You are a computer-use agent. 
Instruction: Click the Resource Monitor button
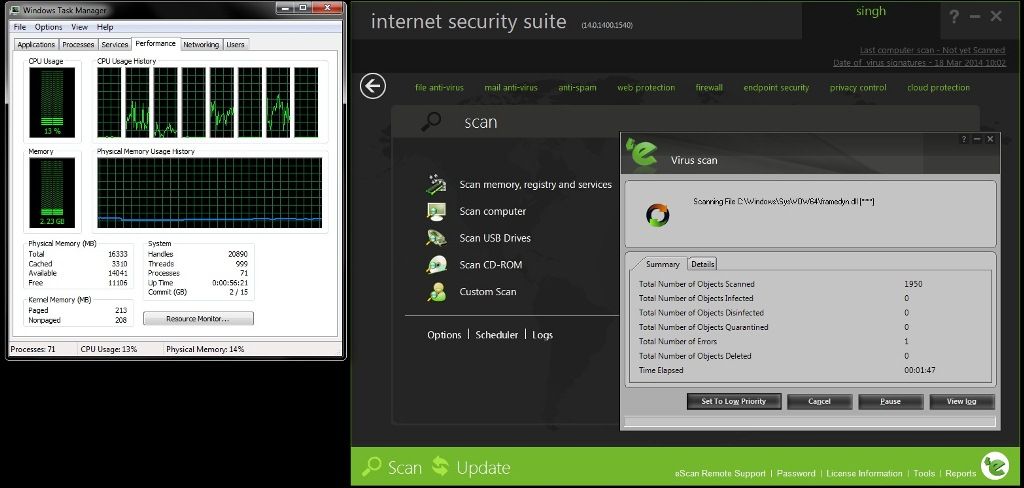[x=198, y=319]
